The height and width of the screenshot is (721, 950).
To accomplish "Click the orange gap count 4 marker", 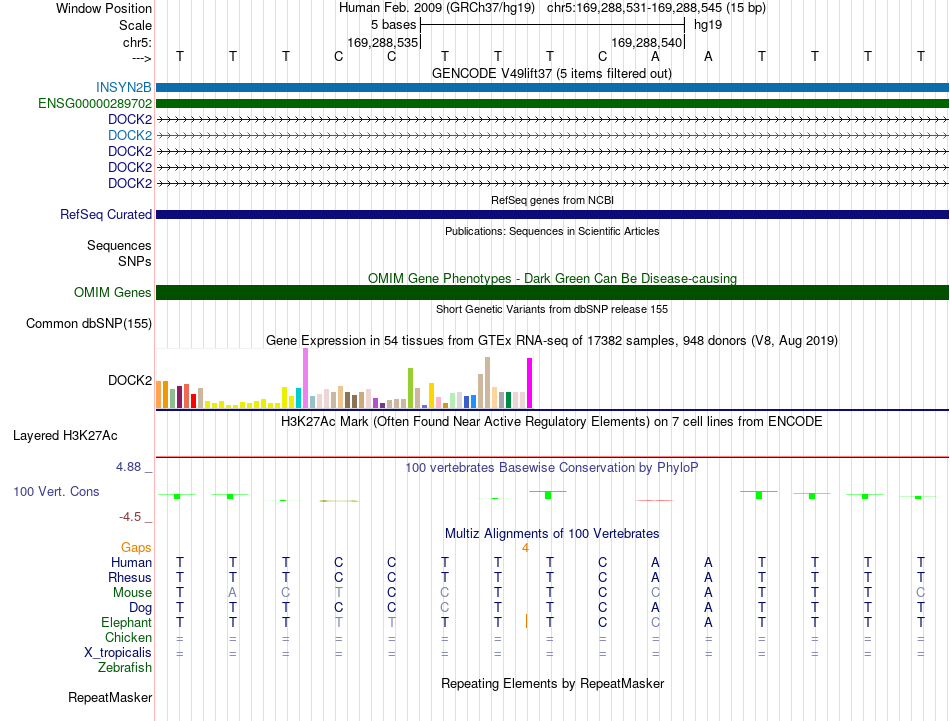I will click(x=525, y=548).
